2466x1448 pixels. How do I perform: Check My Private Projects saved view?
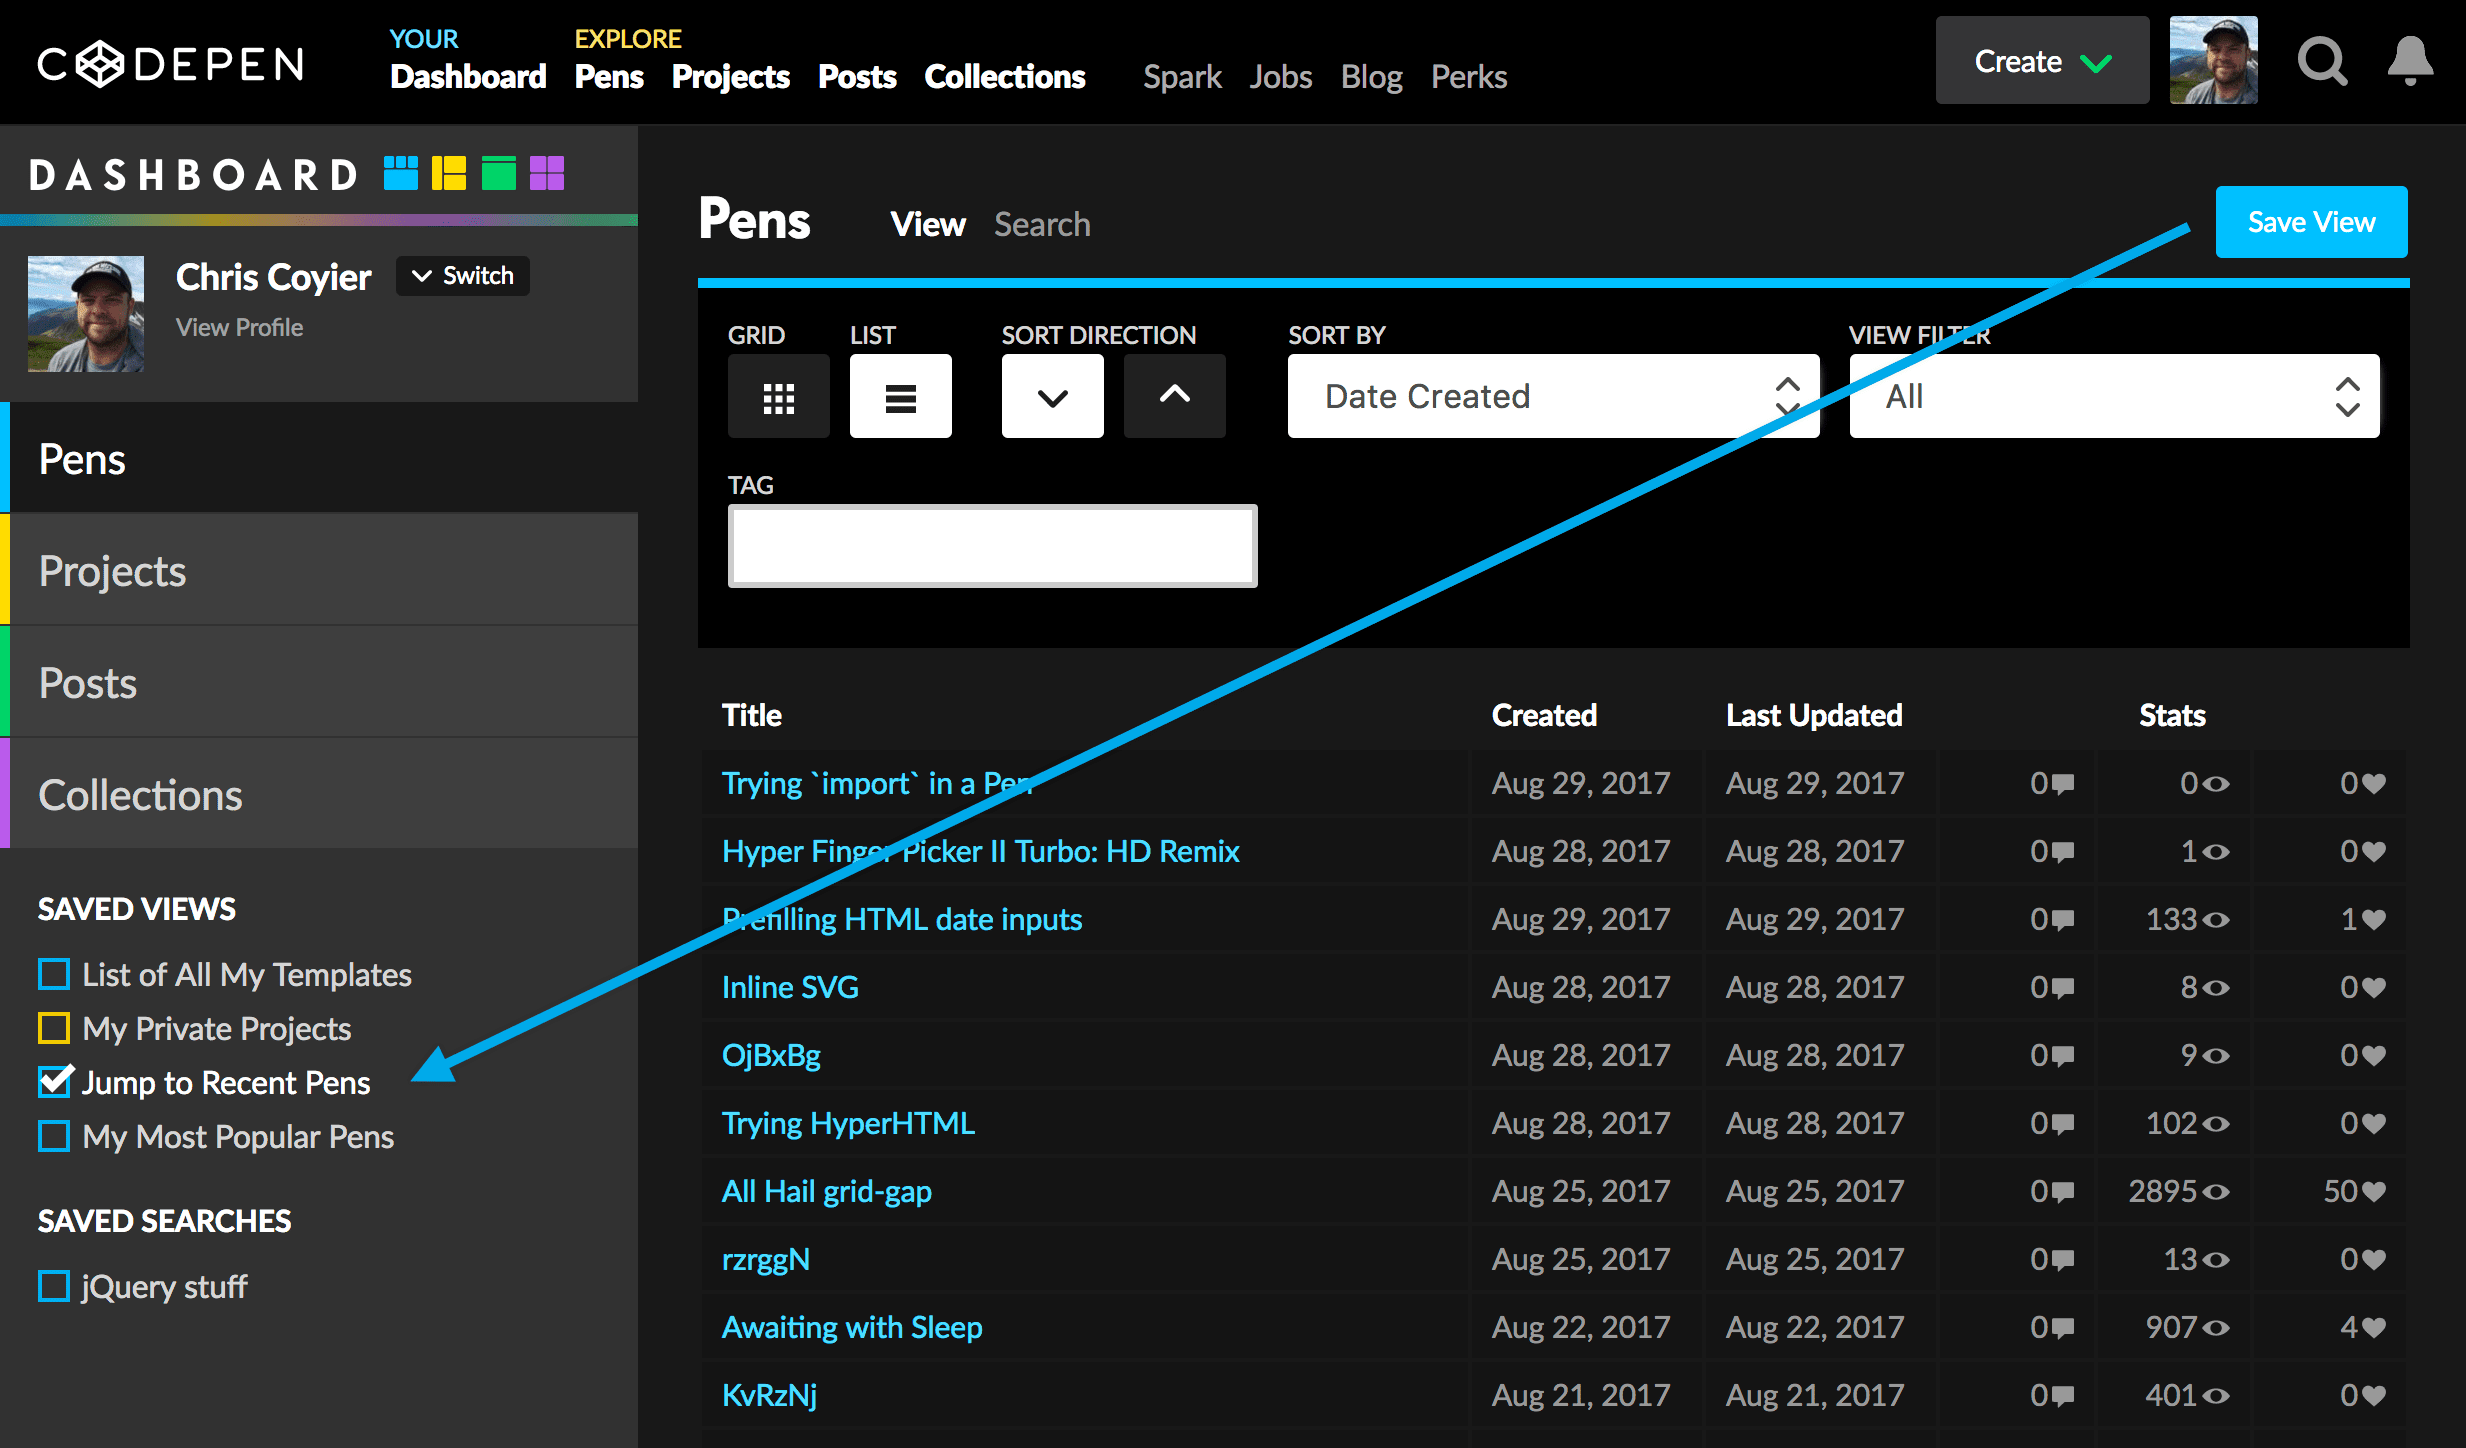[x=54, y=1028]
